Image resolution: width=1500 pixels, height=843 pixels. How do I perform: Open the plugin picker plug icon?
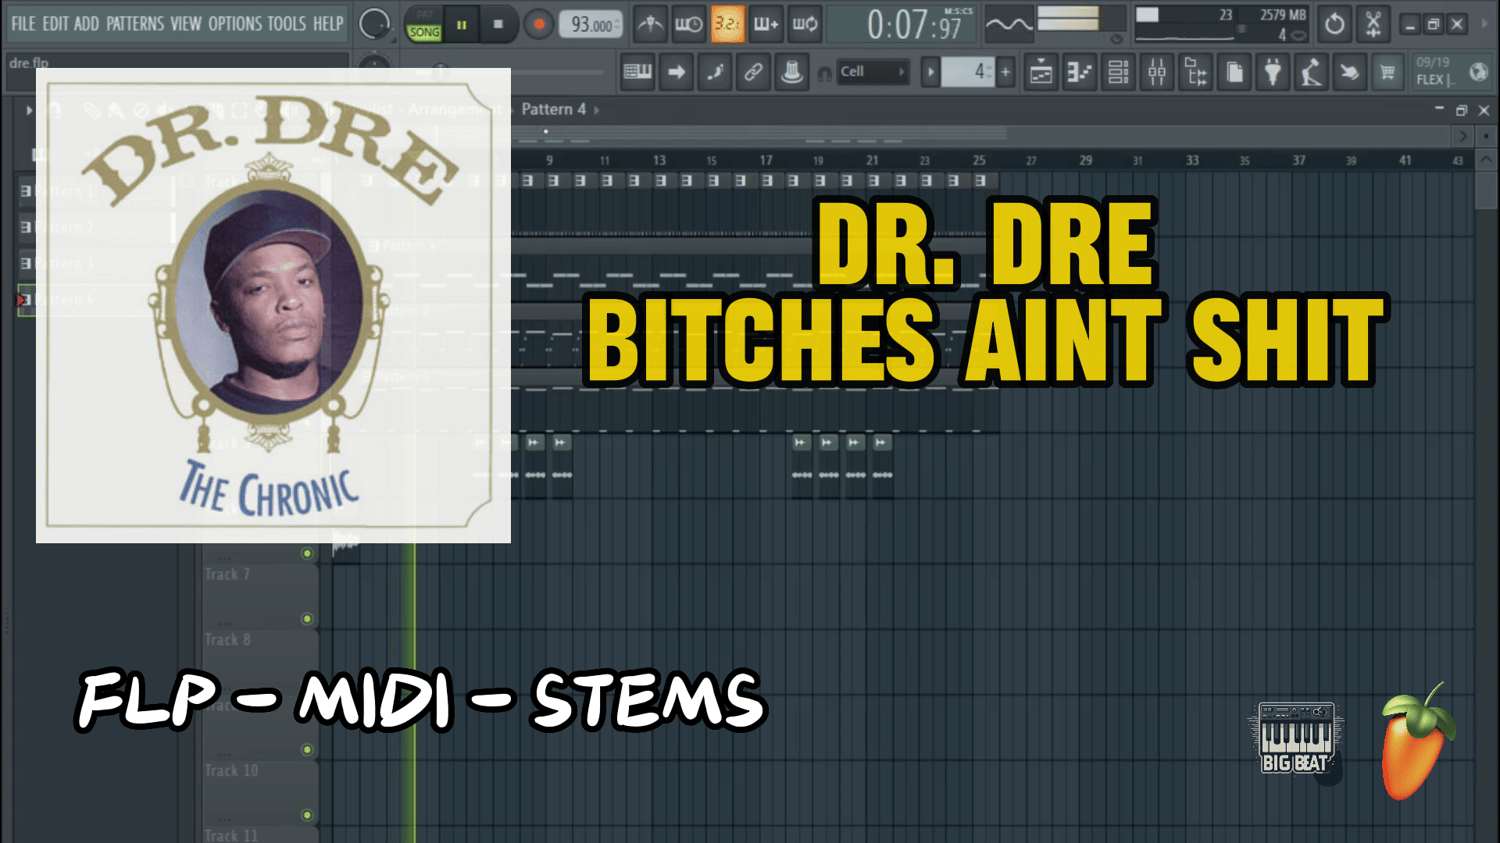click(1273, 72)
